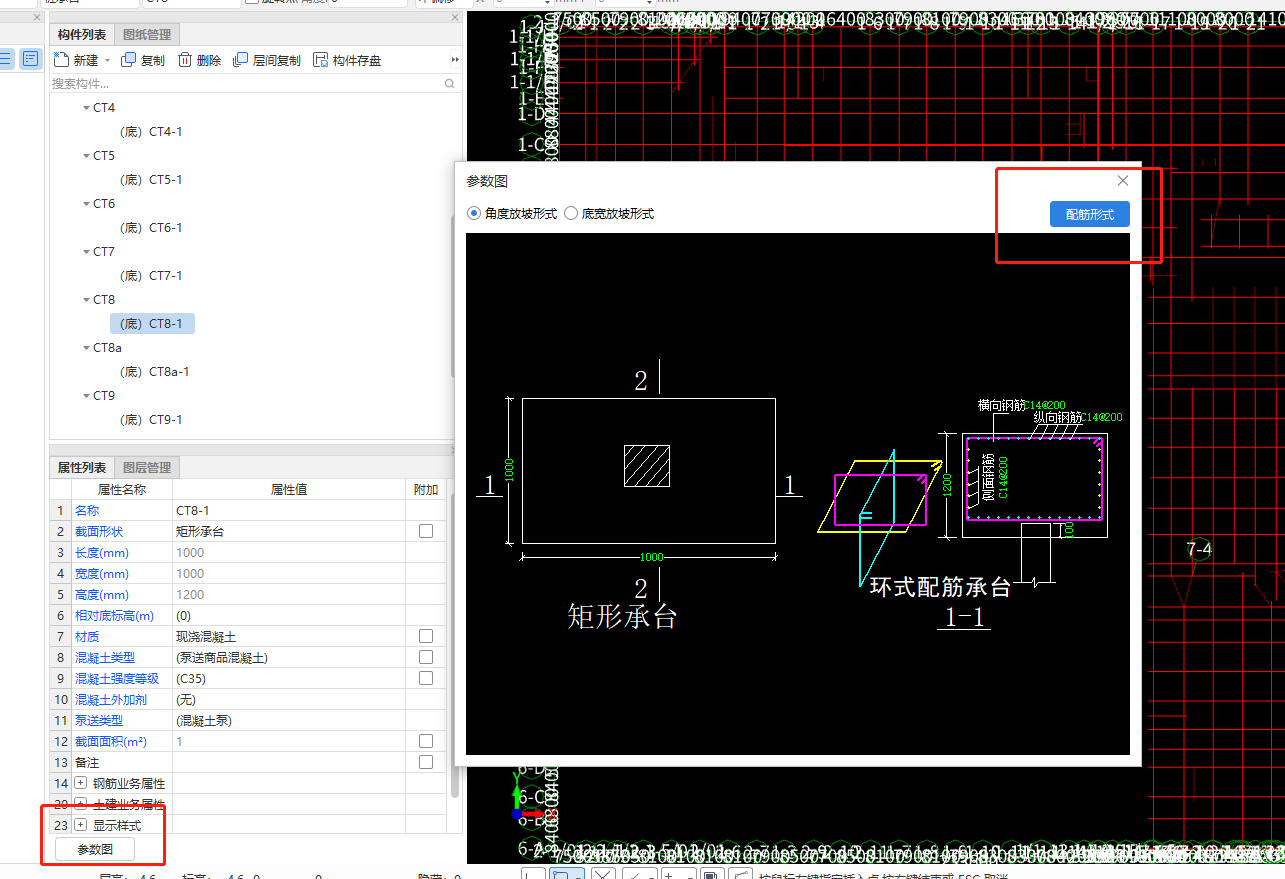Tick the 附加 checkbox for 材质
Screen dimensions: 1285x879
(x=426, y=636)
